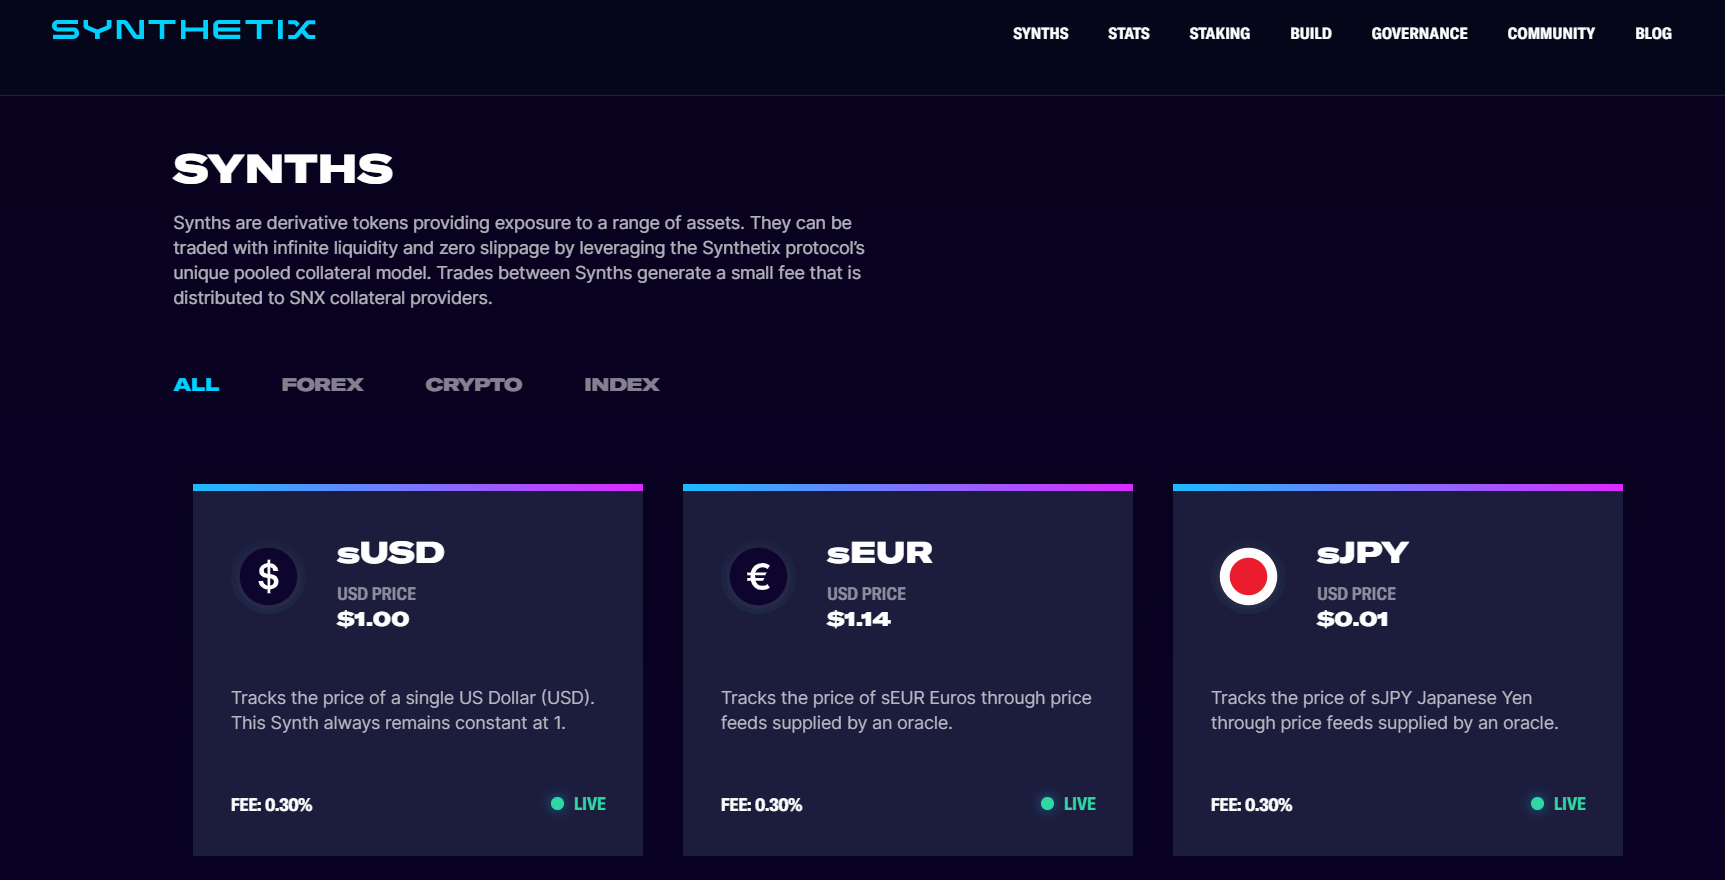Navigate to the Build section
This screenshot has width=1725, height=880.
coord(1310,34)
